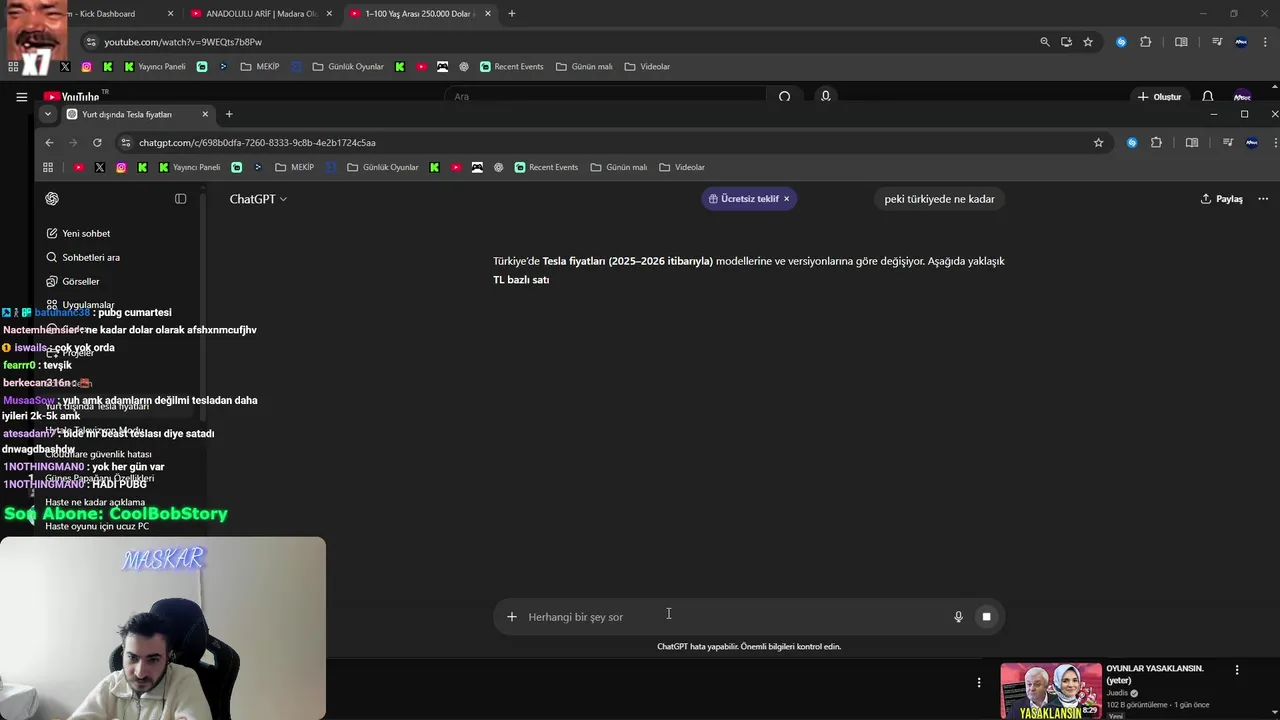
Task: Open the options menu for OYUNLAR YASAKLANSIN video
Action: pos(1237,670)
